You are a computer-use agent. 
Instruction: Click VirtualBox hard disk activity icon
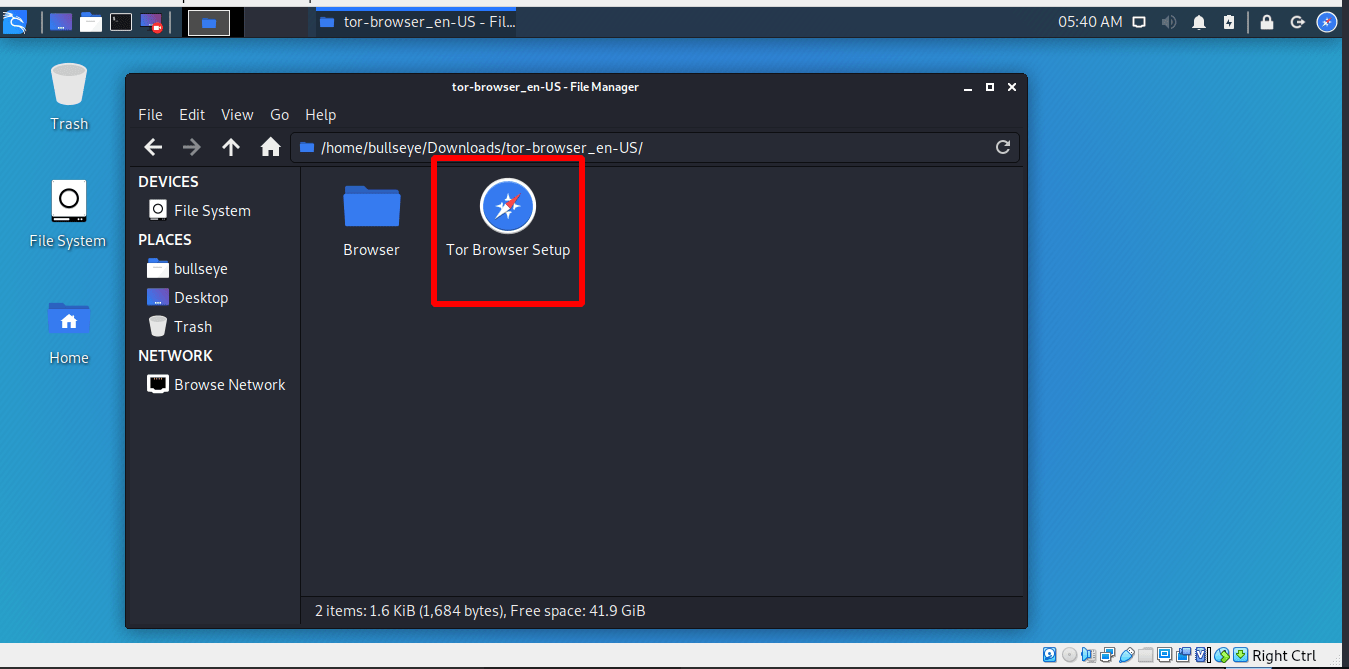(1050, 655)
